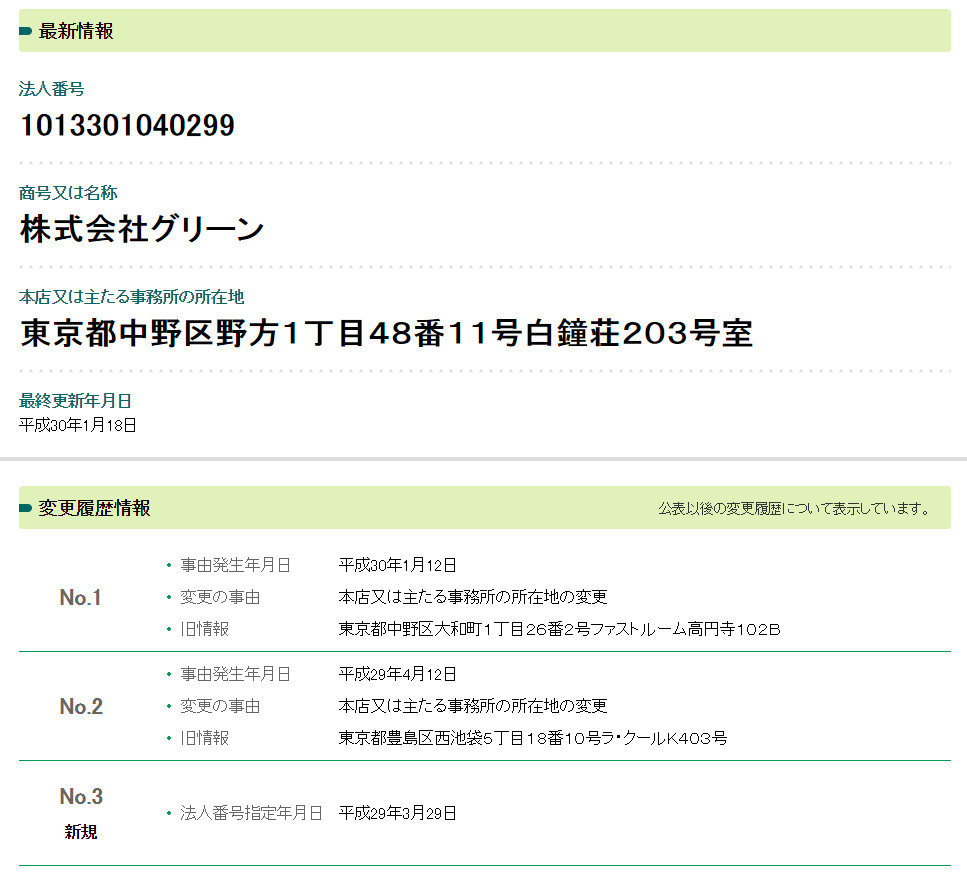Select history entry No.1
The width and height of the screenshot is (967, 875).
point(80,598)
